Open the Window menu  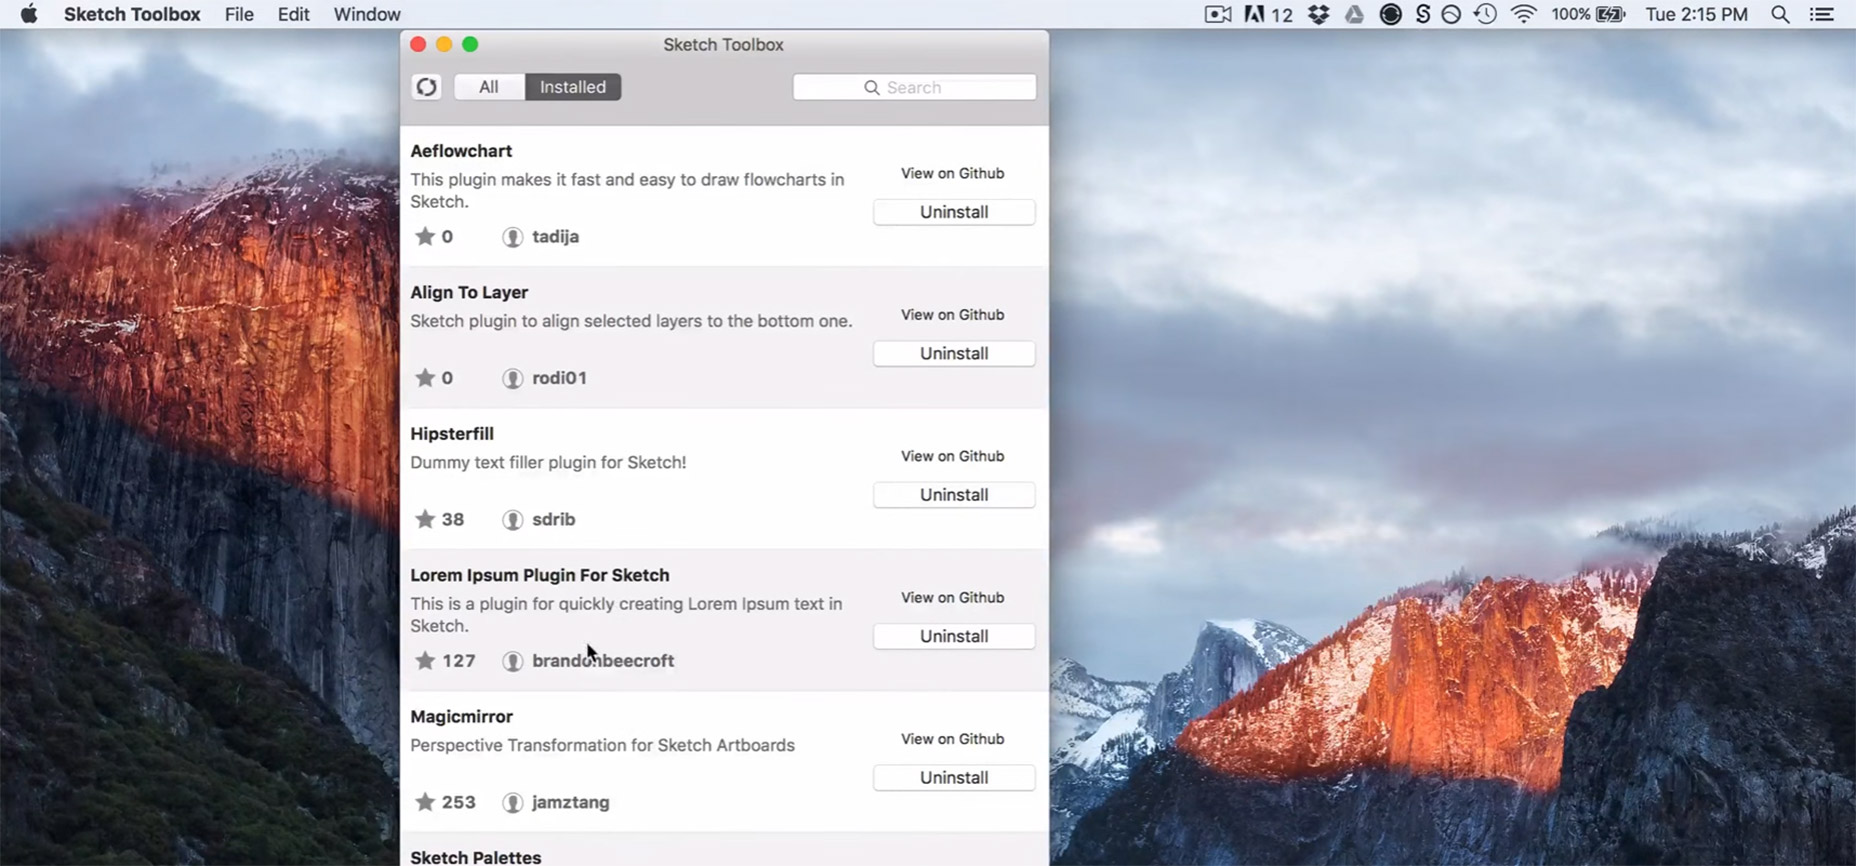367,14
